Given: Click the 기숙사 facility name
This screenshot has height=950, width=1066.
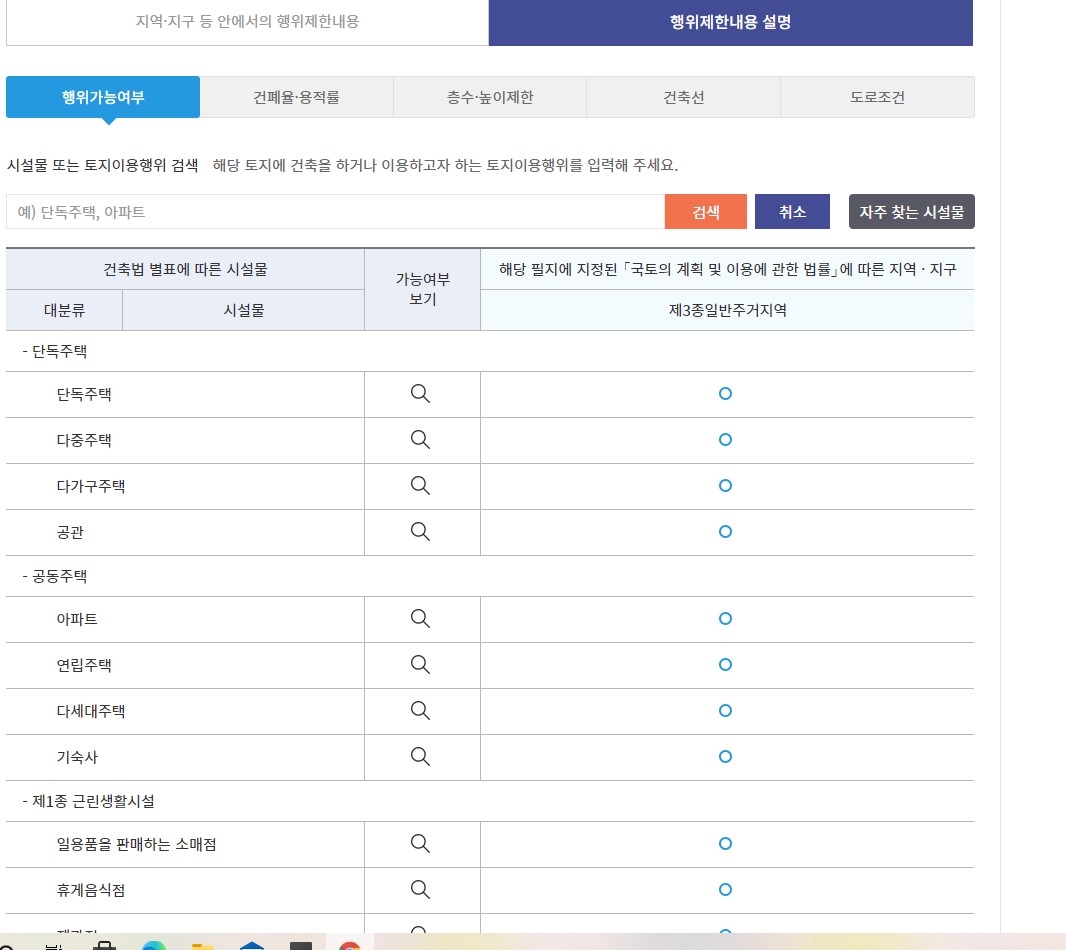Looking at the screenshot, I should coord(77,758).
